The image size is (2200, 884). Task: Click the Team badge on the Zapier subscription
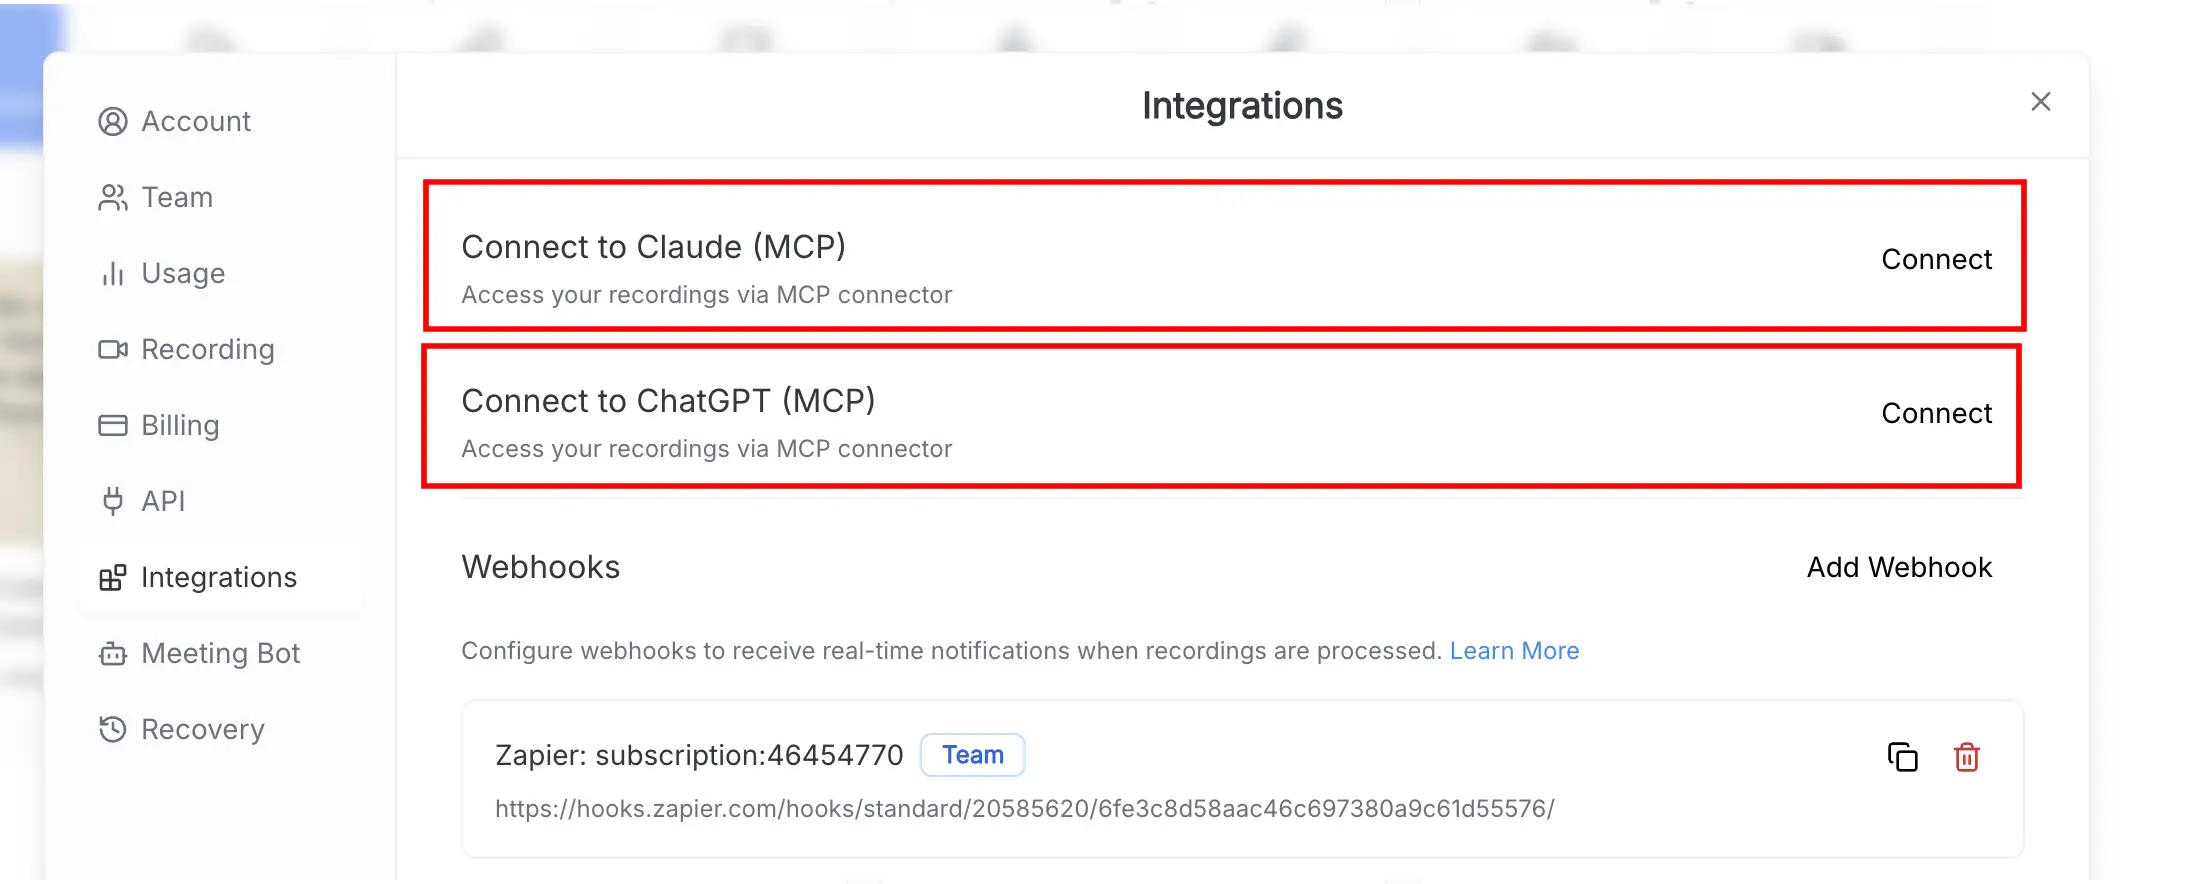point(972,755)
